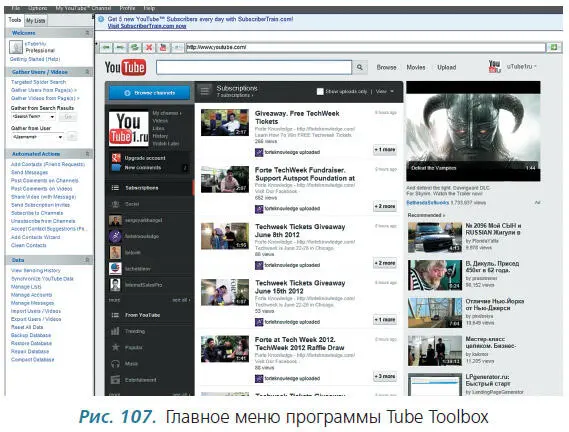Image resolution: width=569 pixels, height=432 pixels.
Task: Open thumbnail of Techweek Tickets Giveaway June 15th
Action: point(225,292)
